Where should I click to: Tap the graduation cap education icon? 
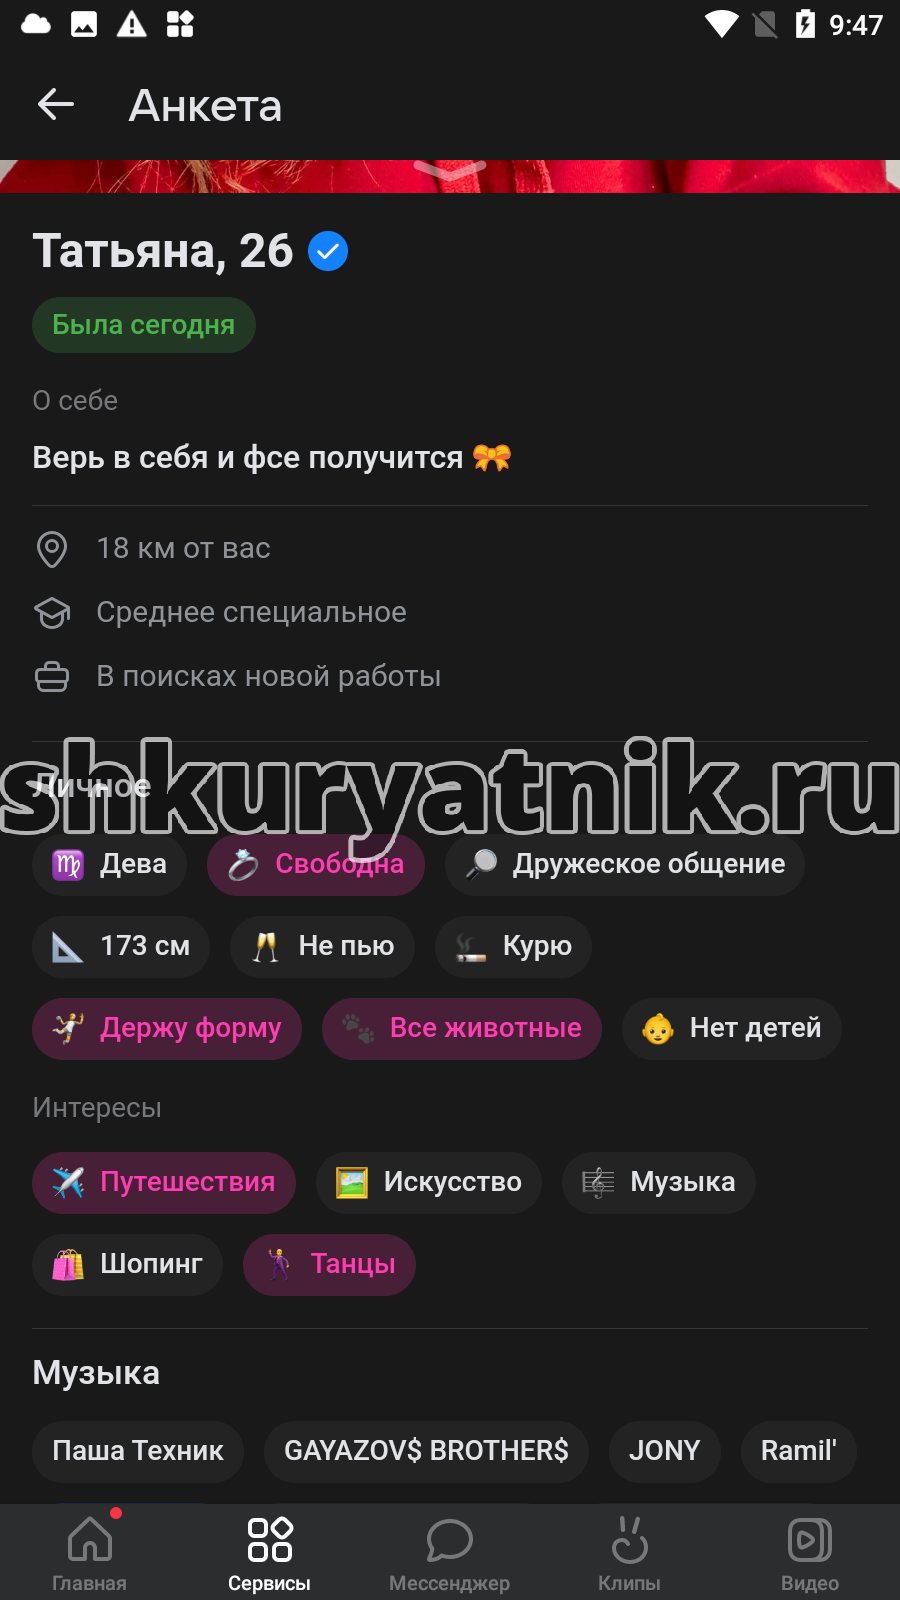pos(52,613)
